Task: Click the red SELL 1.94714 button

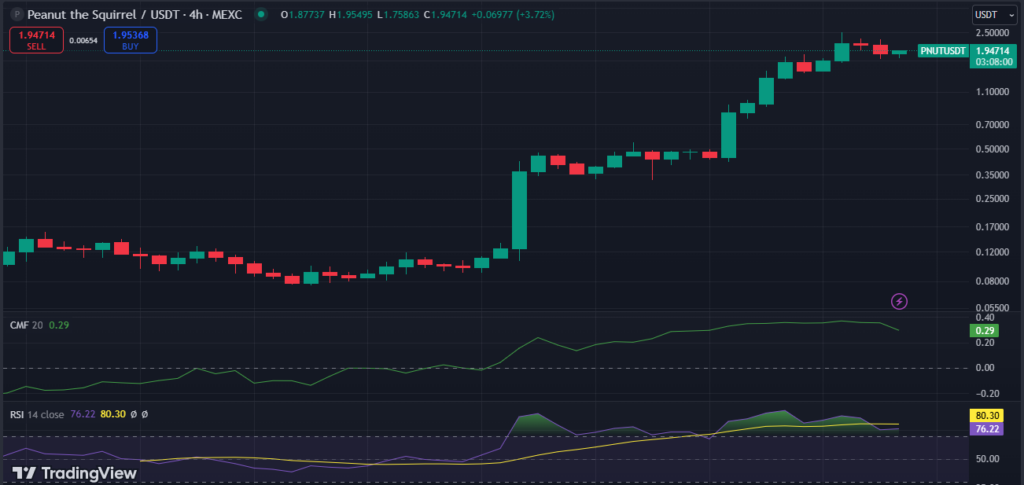Action: tap(37, 40)
